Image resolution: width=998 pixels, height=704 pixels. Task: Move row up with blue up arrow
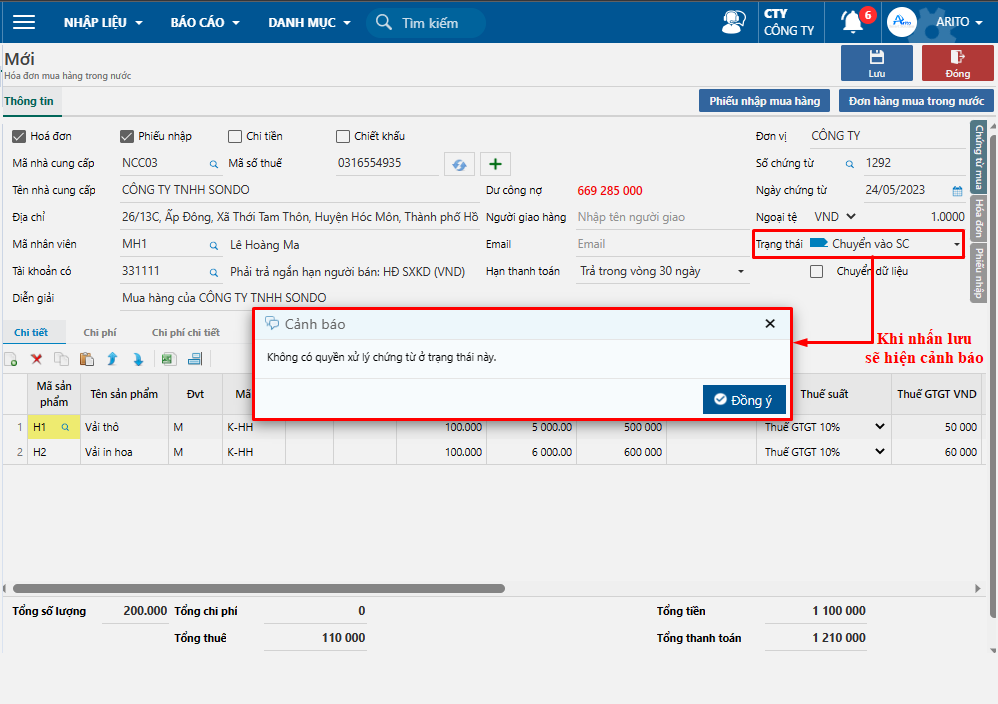coord(112,359)
